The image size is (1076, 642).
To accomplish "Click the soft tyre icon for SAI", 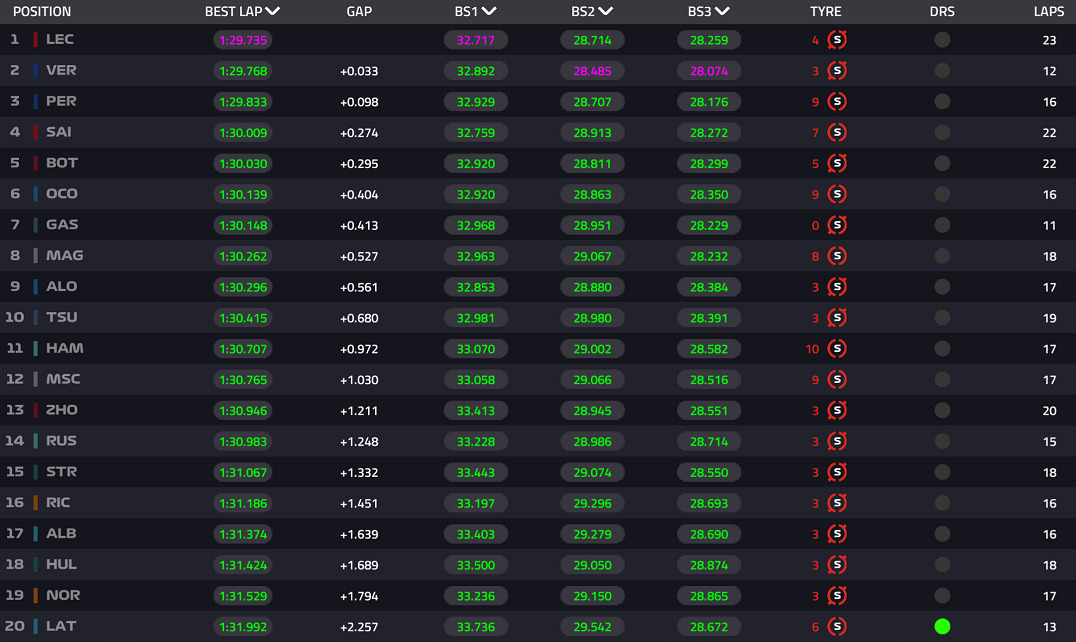I will click(x=838, y=132).
